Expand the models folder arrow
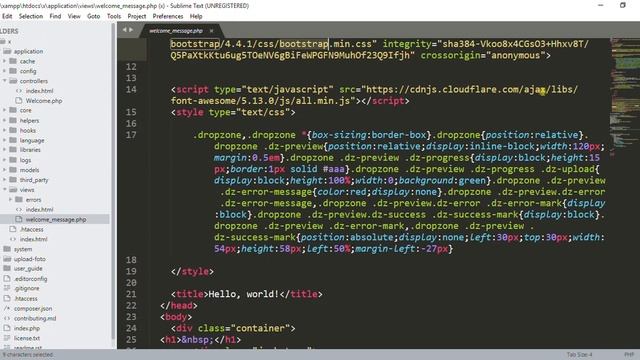 (5, 170)
